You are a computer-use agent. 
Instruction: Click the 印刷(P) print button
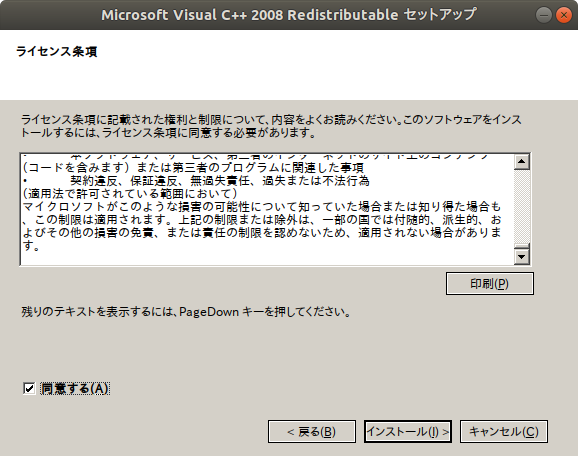click(x=490, y=283)
